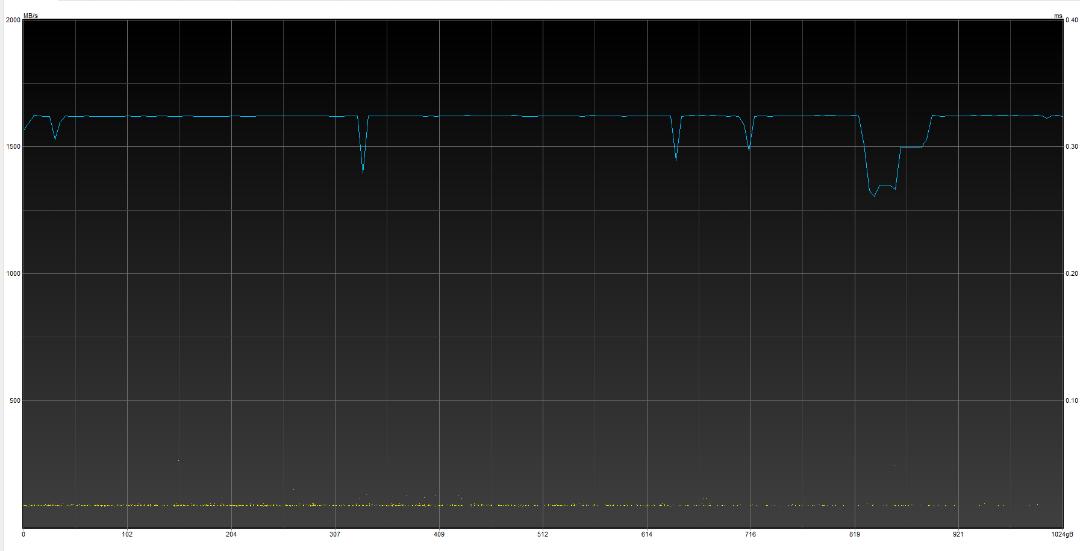Click the 0.10 access time label
Image resolution: width=1080 pixels, height=551 pixels.
[x=1072, y=401]
